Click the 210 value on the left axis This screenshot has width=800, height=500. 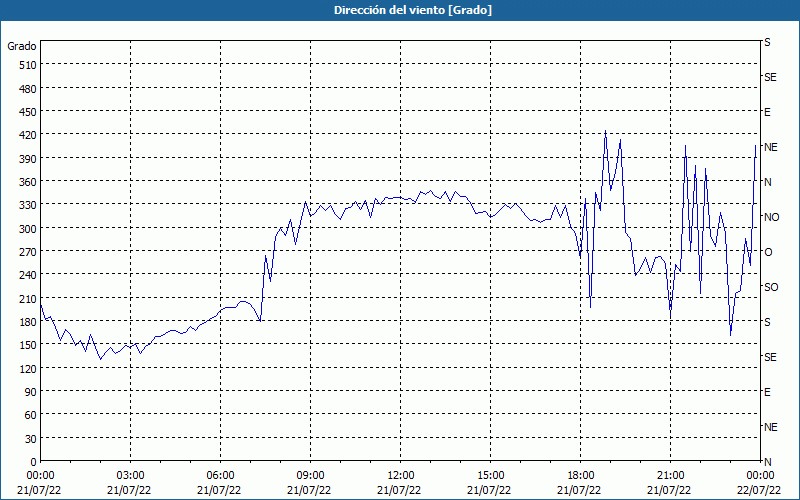pyautogui.click(x=28, y=298)
